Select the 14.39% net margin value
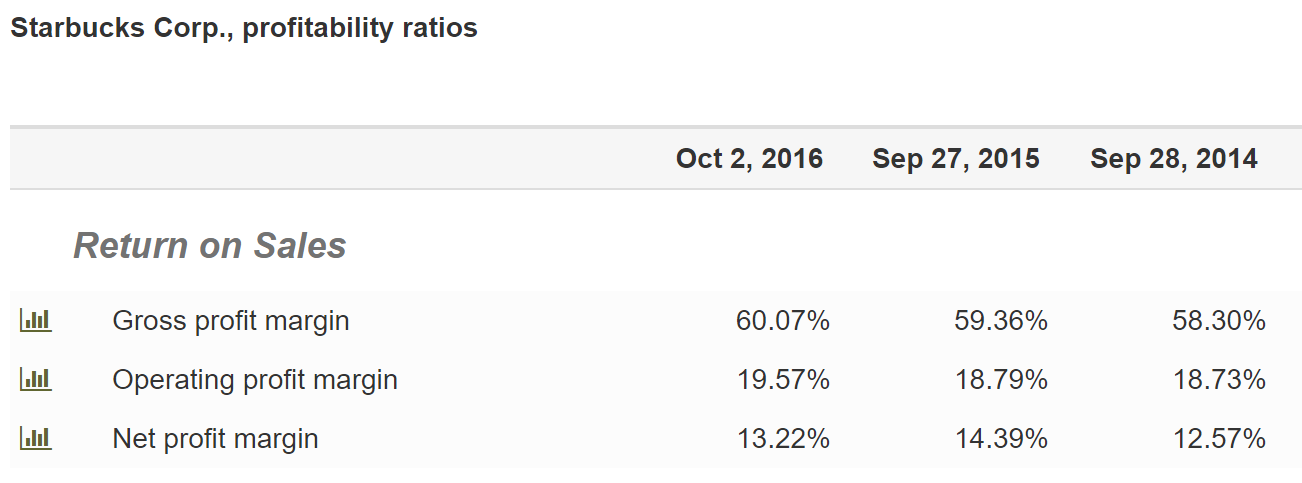 tap(1001, 438)
